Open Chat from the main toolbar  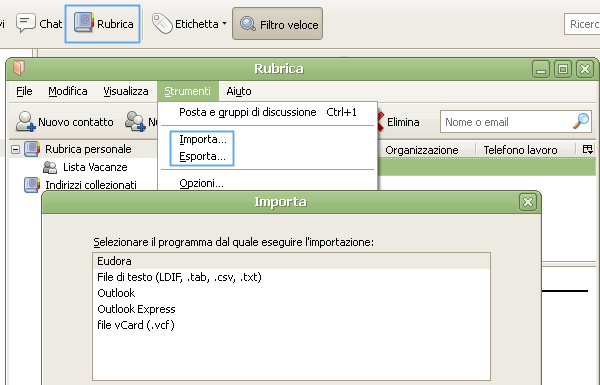[39, 24]
